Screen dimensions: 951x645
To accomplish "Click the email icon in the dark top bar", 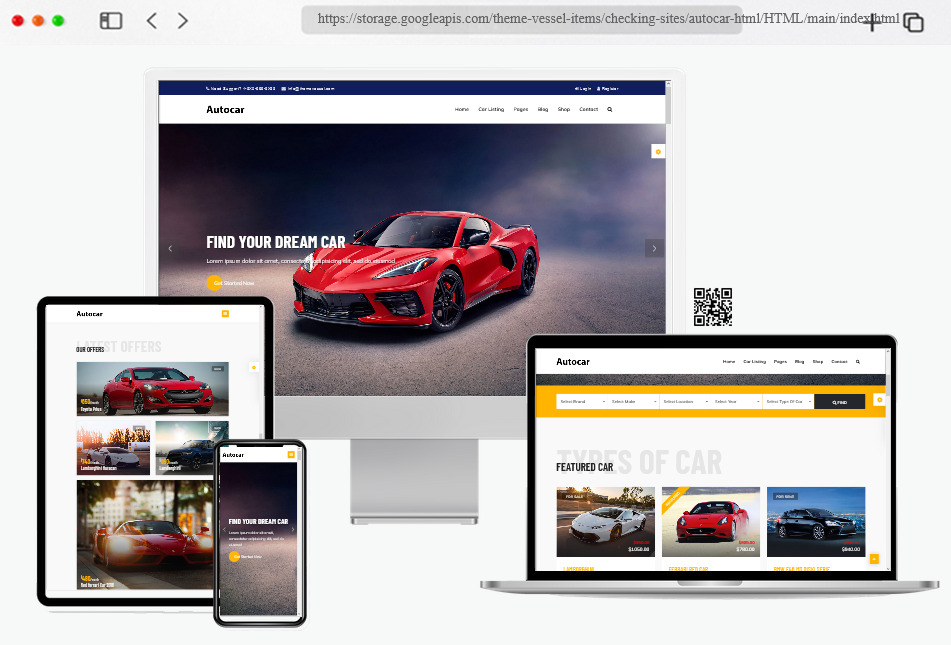I will [284, 87].
